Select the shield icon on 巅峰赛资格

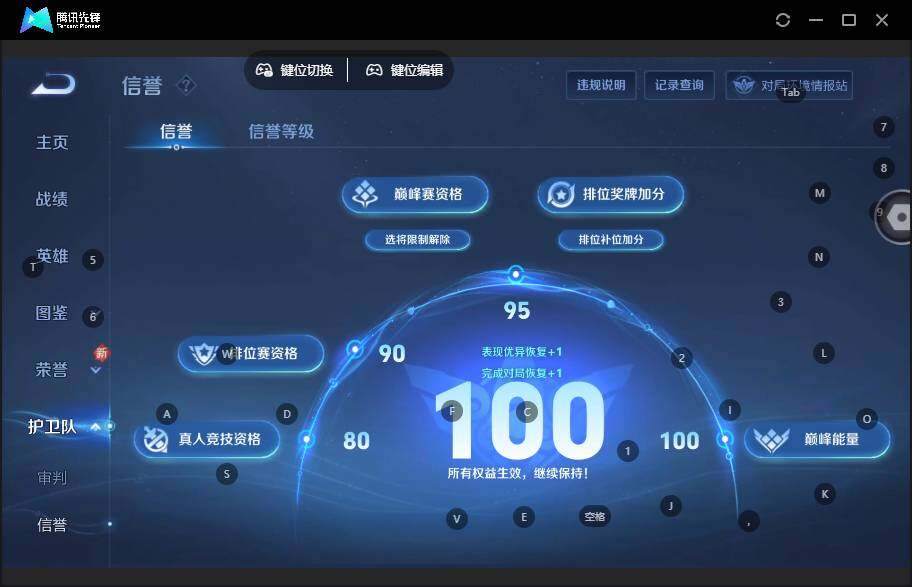pyautogui.click(x=365, y=195)
